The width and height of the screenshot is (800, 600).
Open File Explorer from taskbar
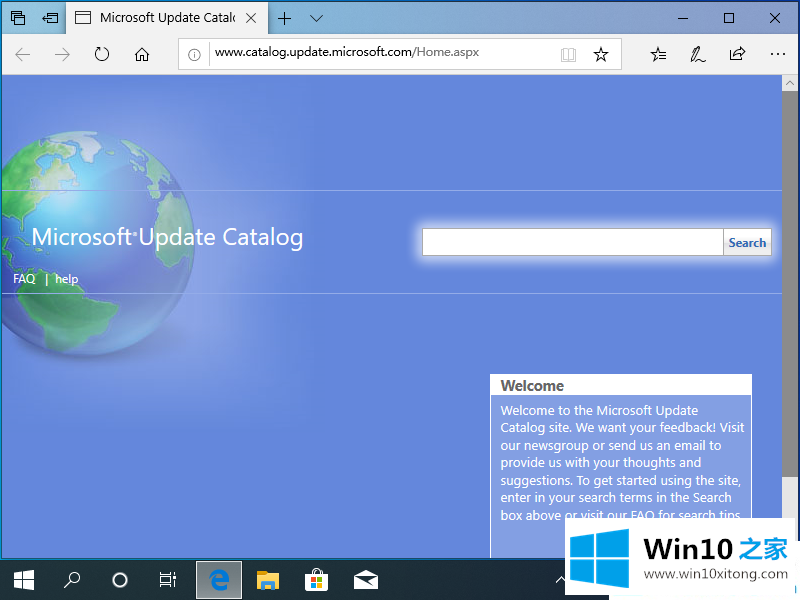[x=267, y=580]
